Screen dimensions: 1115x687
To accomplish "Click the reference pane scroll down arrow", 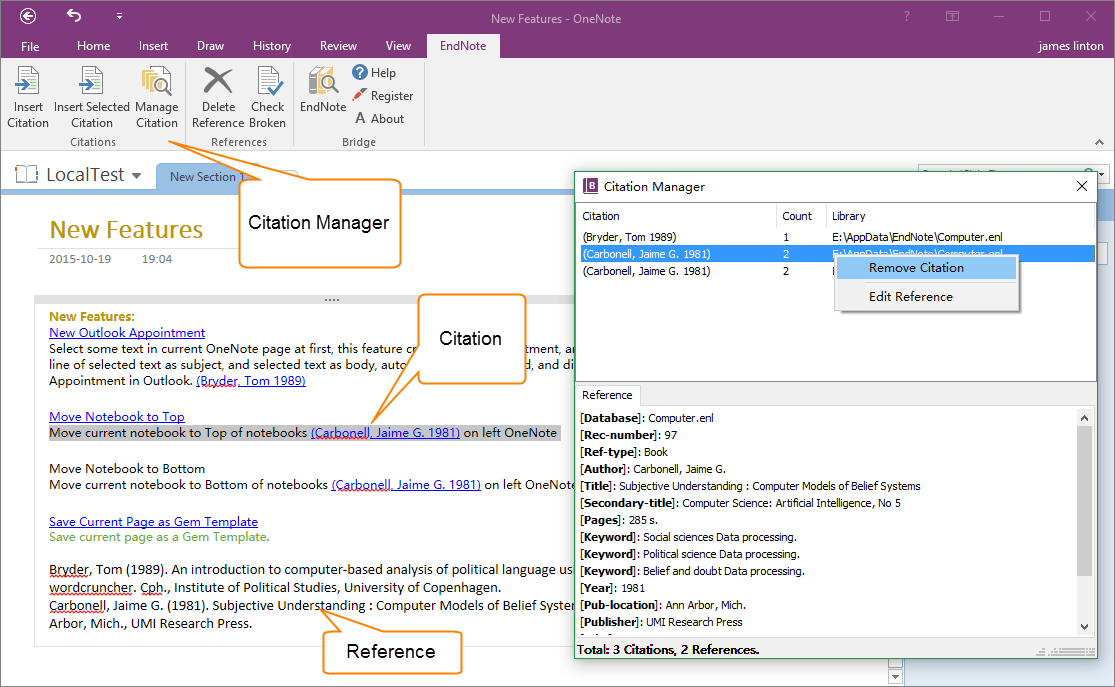I will tap(1084, 627).
